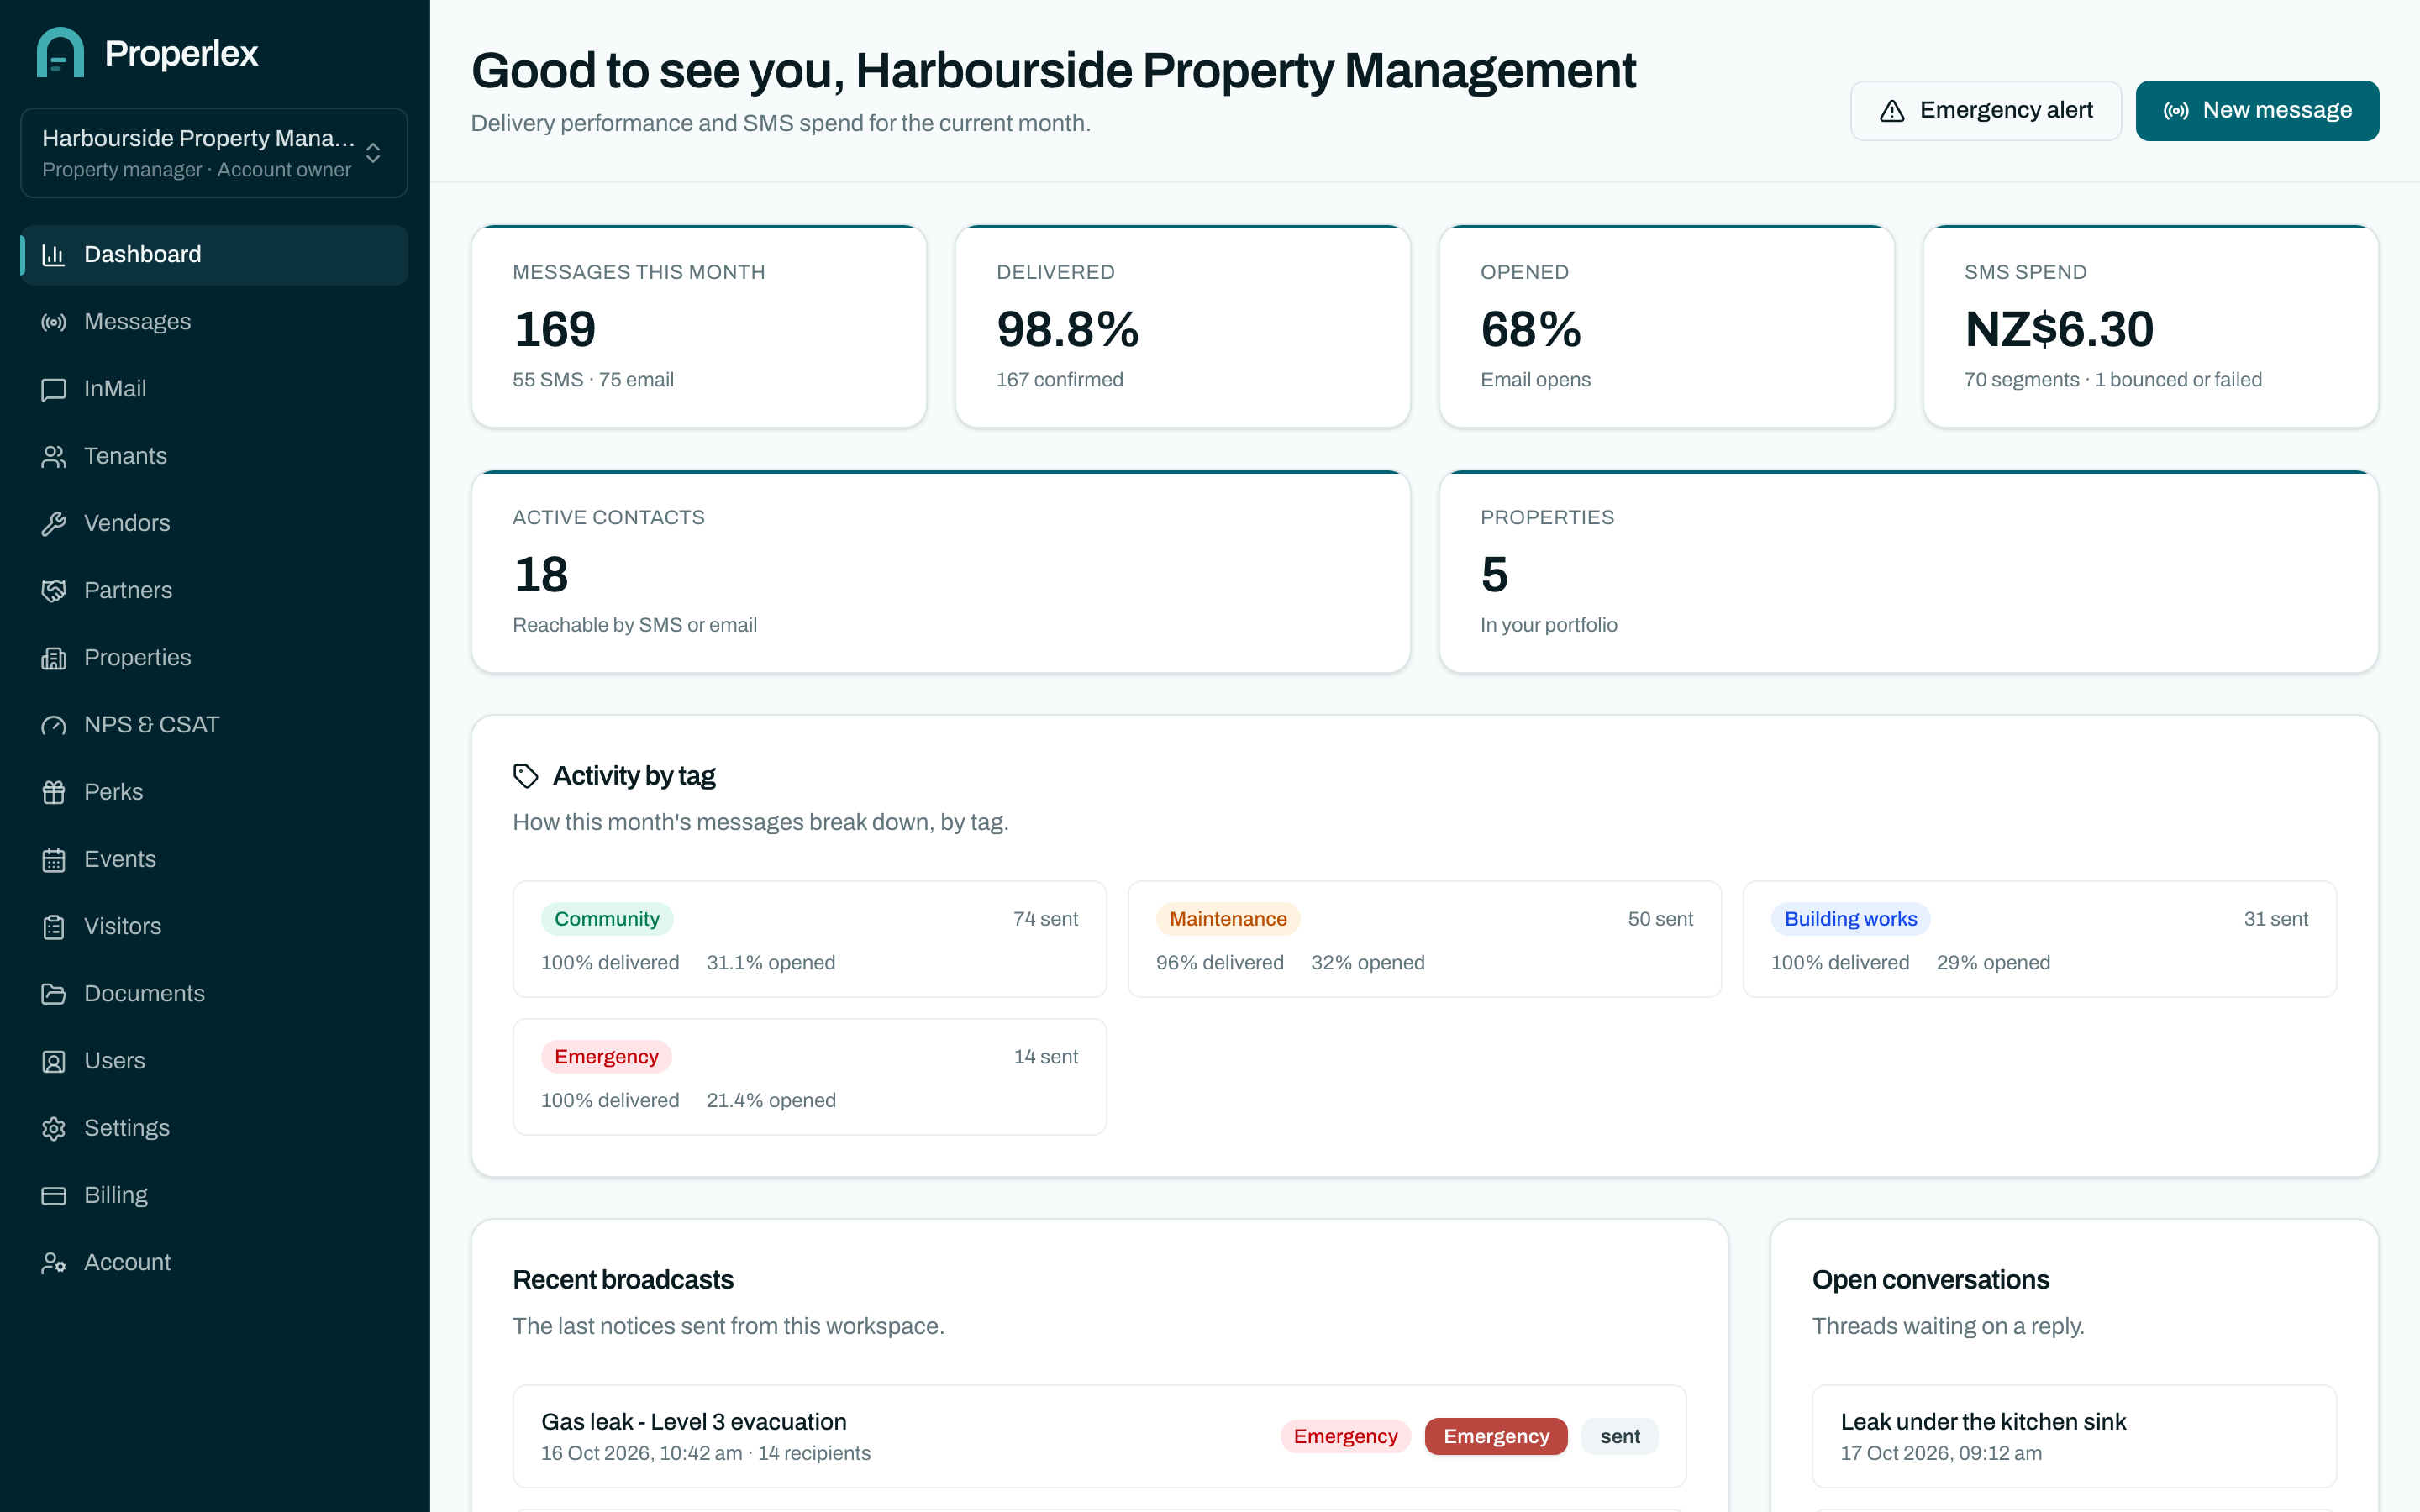Click the '68%' opened value

pyautogui.click(x=1530, y=329)
